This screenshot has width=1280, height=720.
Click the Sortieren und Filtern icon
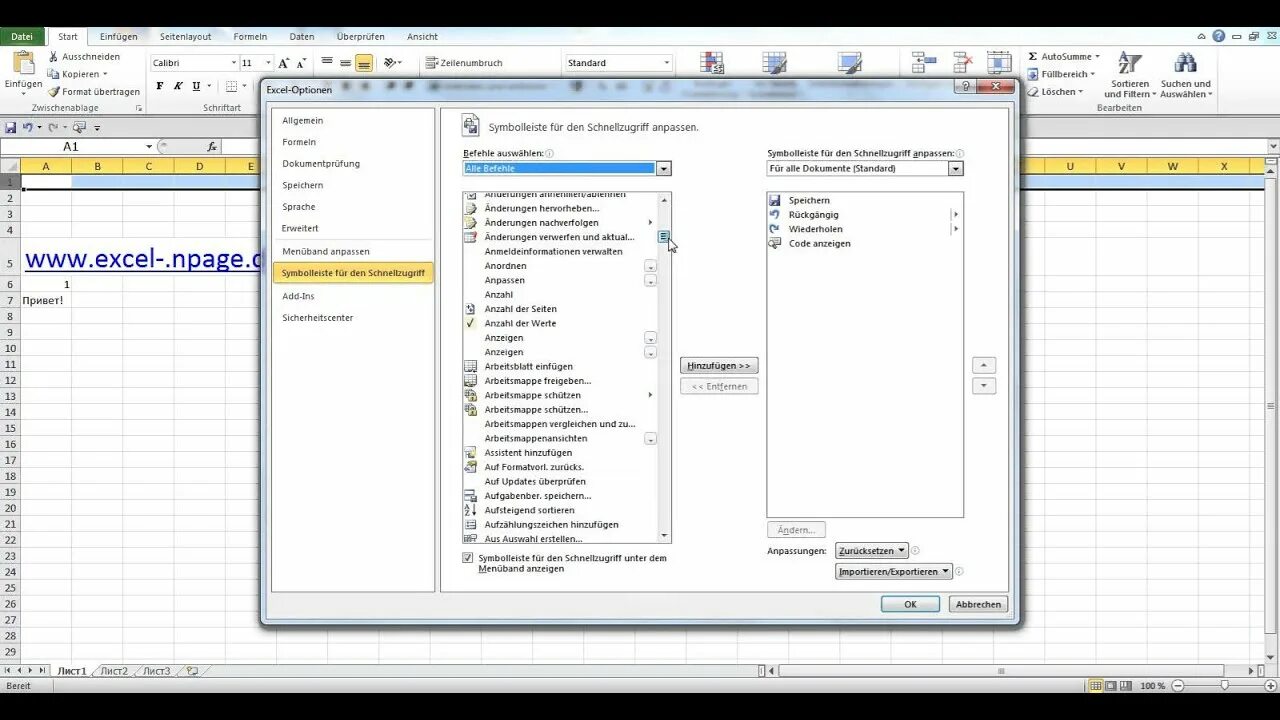coord(1130,63)
